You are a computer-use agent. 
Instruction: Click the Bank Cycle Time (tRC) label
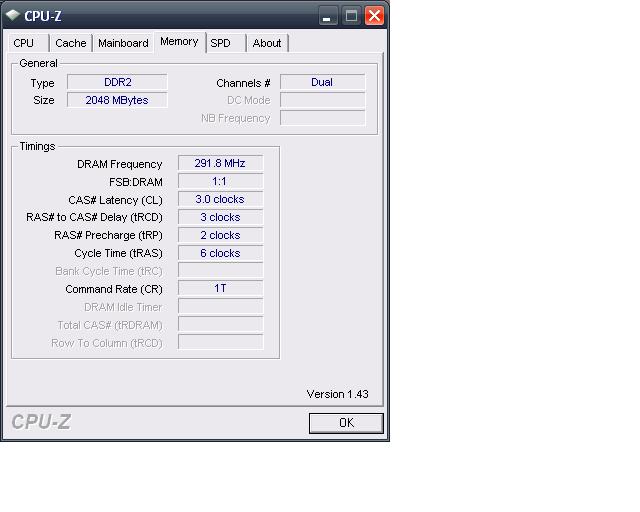tap(109, 272)
